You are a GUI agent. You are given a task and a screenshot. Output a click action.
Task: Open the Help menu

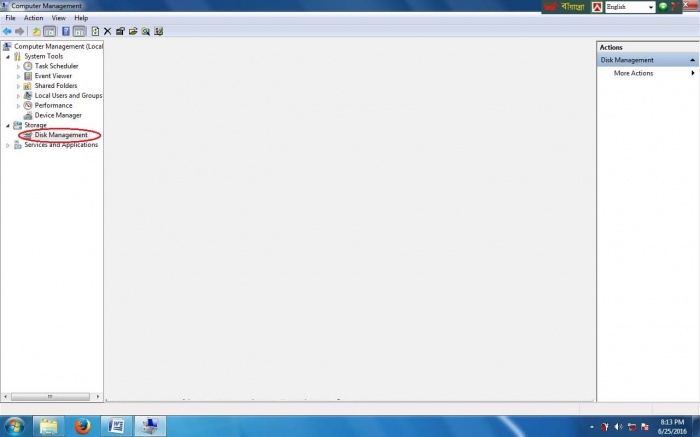(81, 18)
